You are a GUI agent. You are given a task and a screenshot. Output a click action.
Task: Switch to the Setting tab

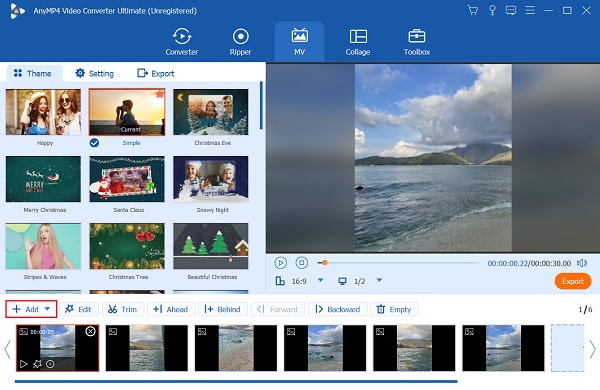coord(95,73)
